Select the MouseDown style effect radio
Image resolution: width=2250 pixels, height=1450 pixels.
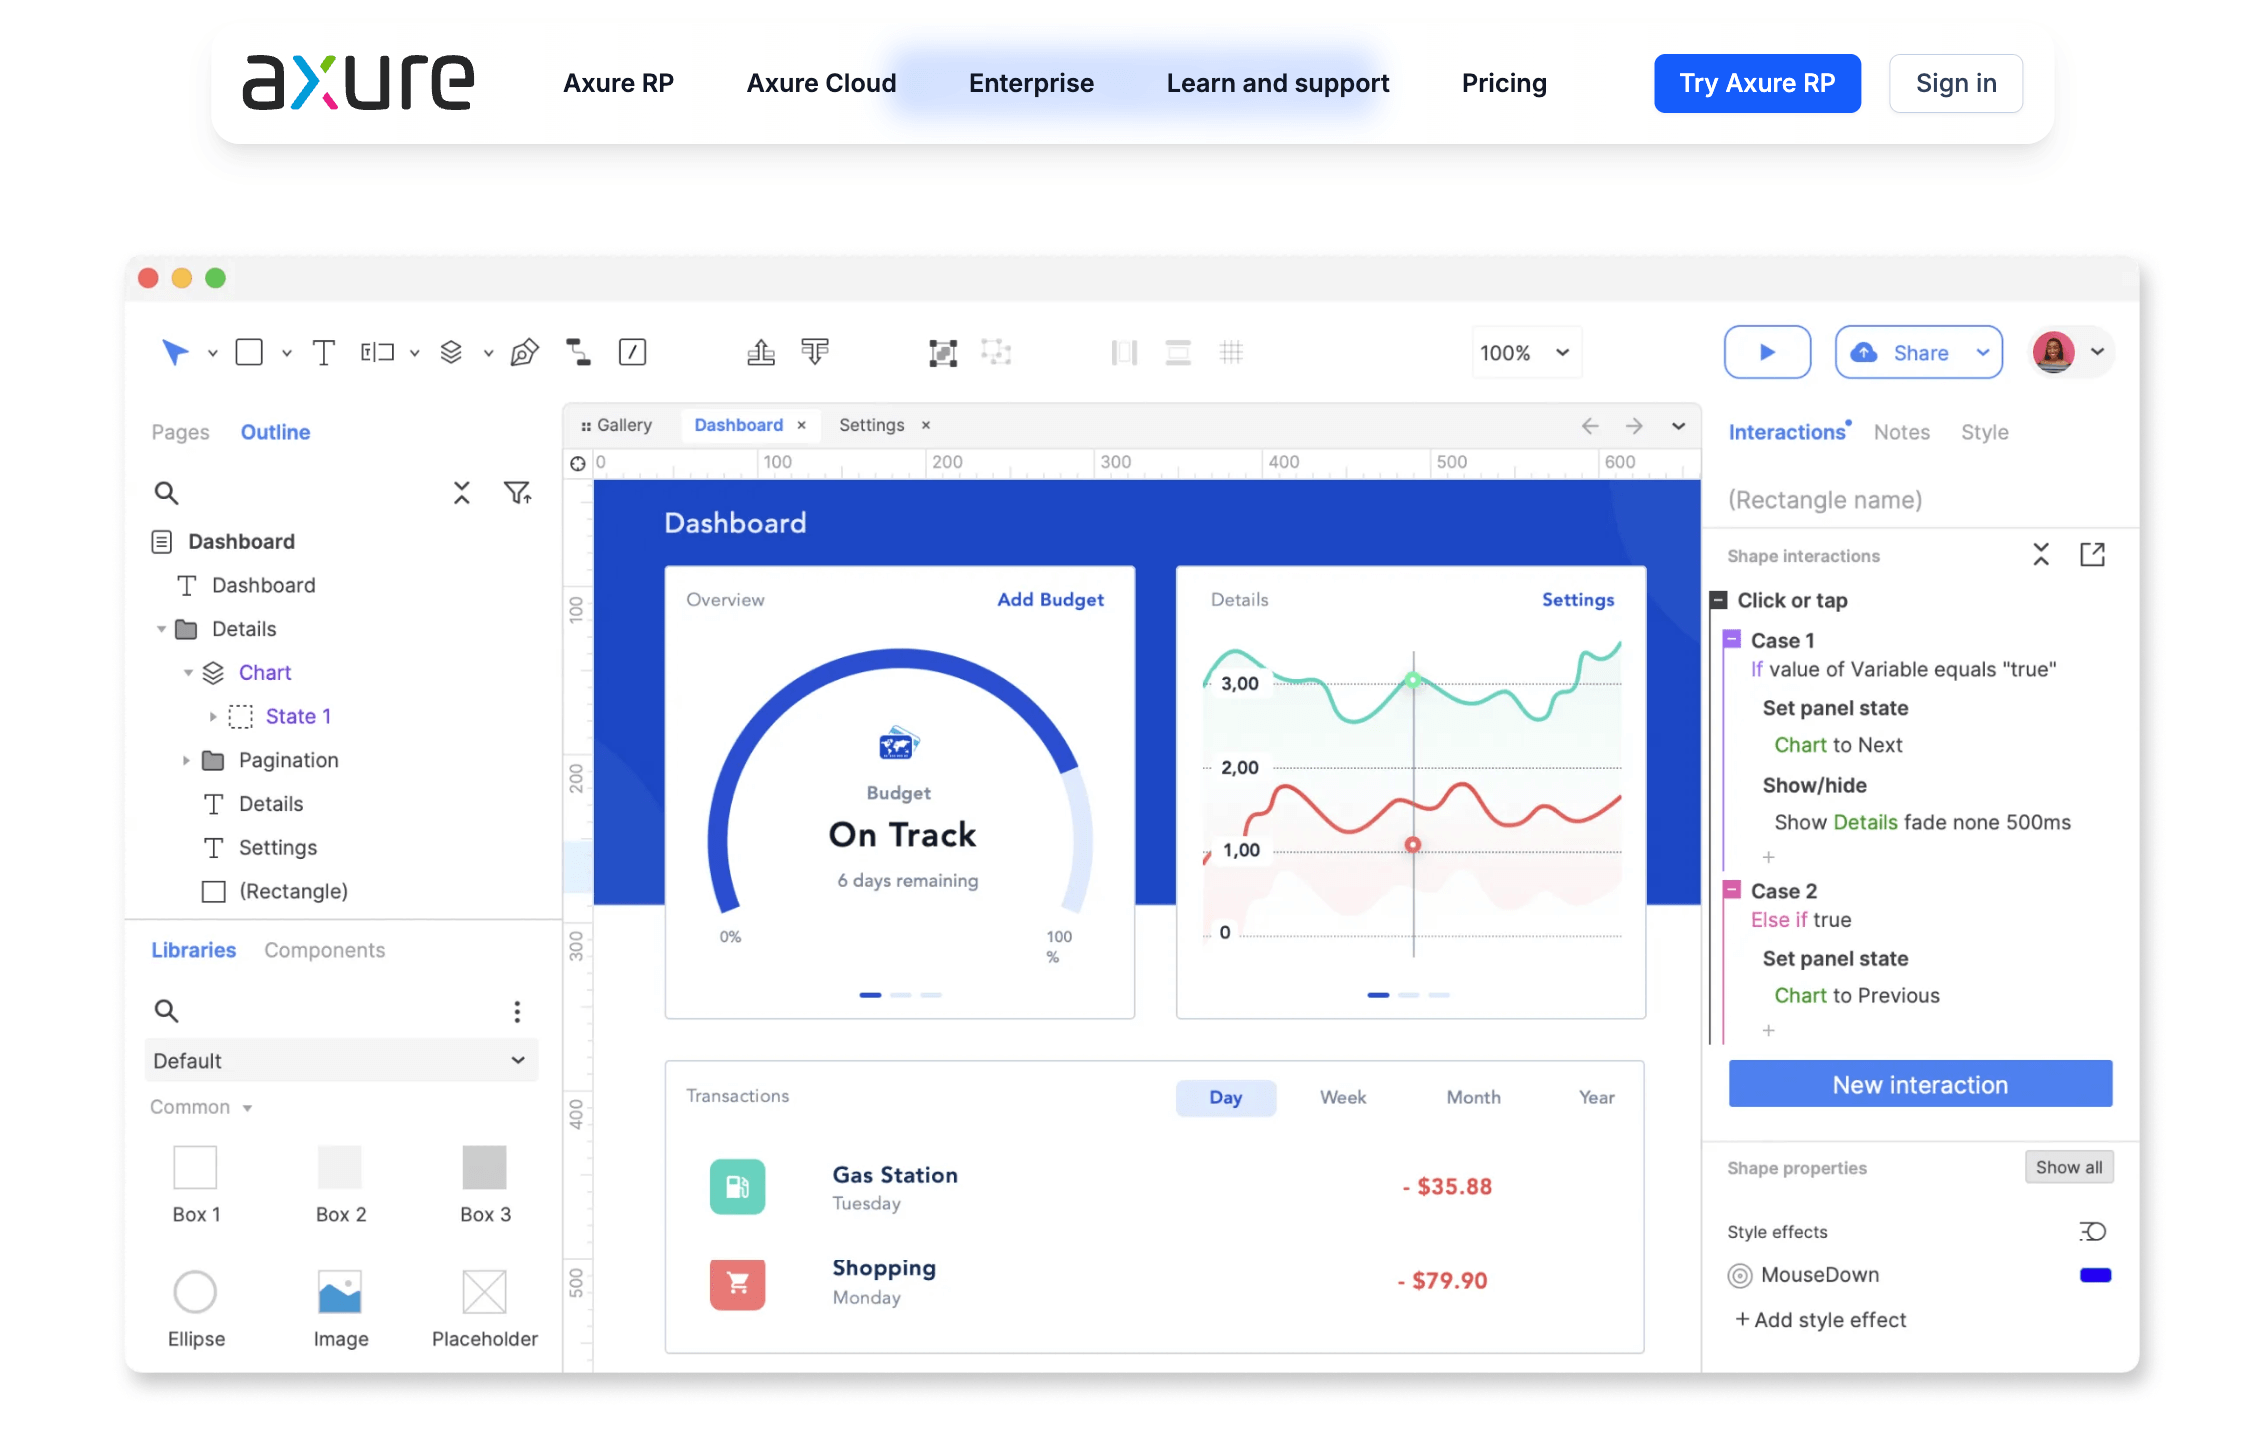click(x=1740, y=1275)
